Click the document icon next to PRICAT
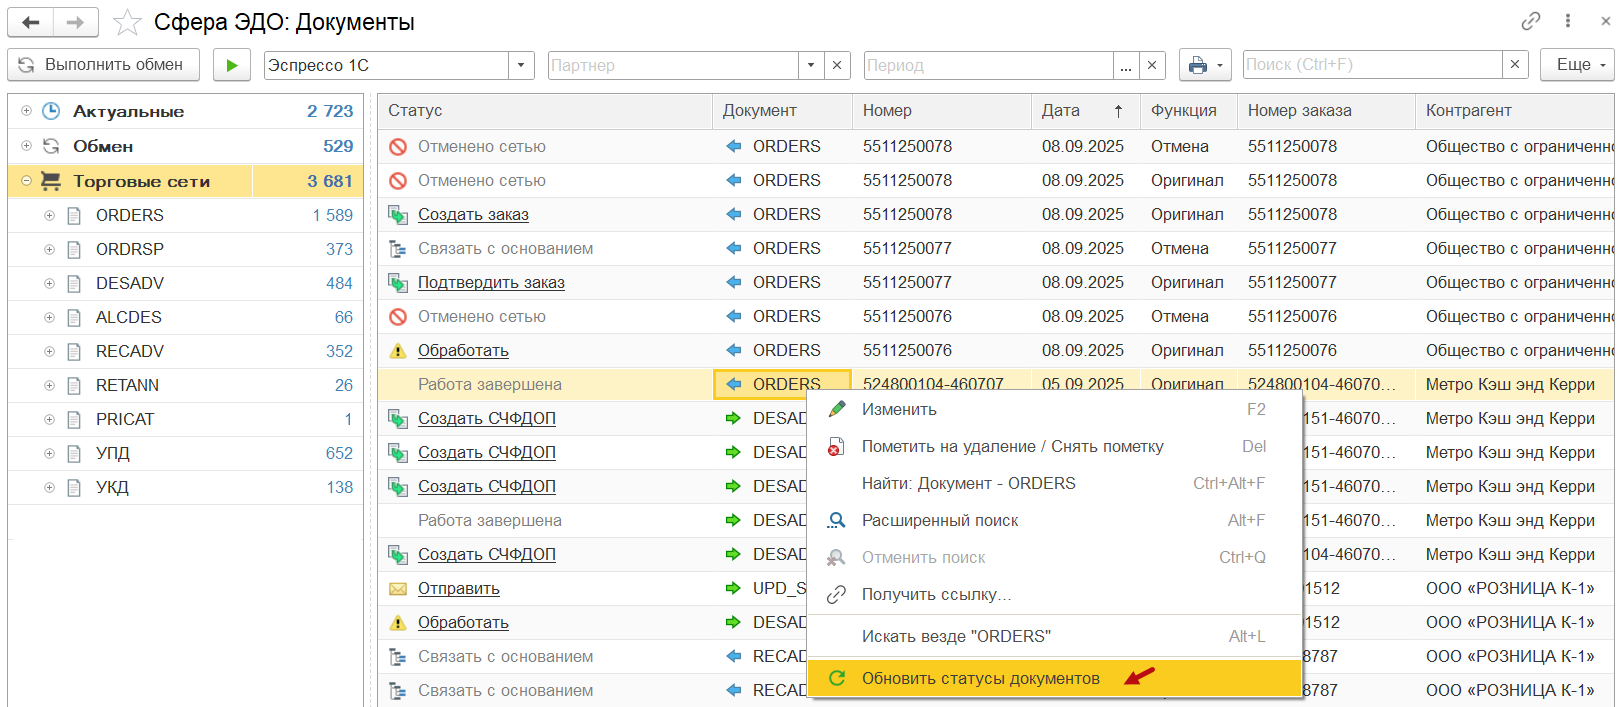 (x=74, y=420)
